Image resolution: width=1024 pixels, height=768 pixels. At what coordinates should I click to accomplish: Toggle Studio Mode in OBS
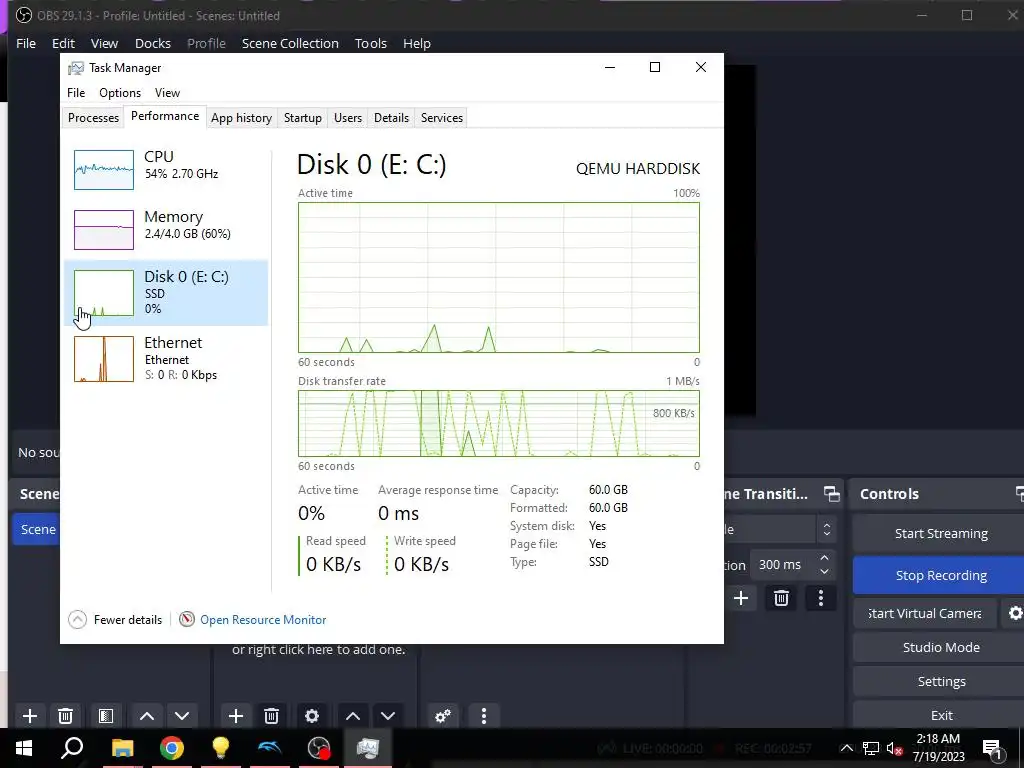[x=940, y=647]
